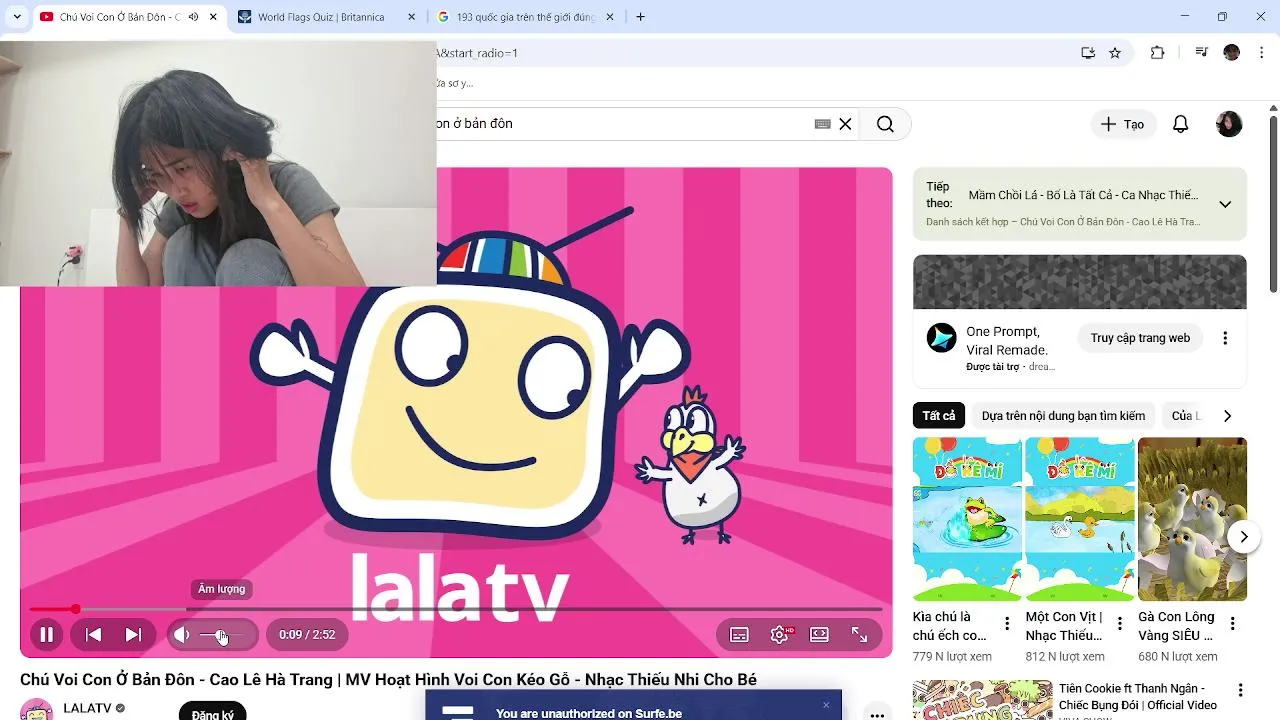The height and width of the screenshot is (720, 1280).
Task: Select Dựa trên nội dung bạn tìm kiếm chip
Action: coord(1063,416)
